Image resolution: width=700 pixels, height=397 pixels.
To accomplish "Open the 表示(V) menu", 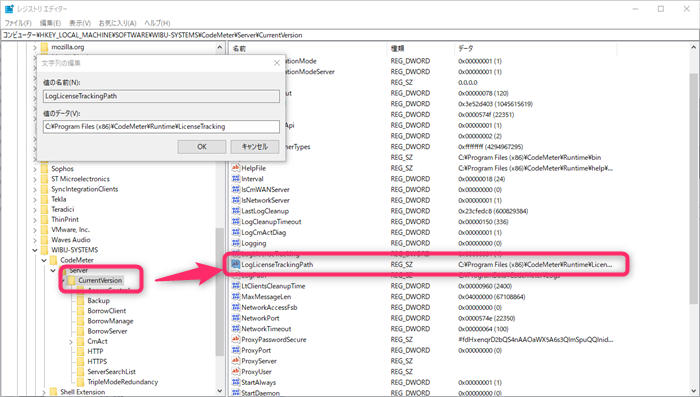I will [x=80, y=23].
